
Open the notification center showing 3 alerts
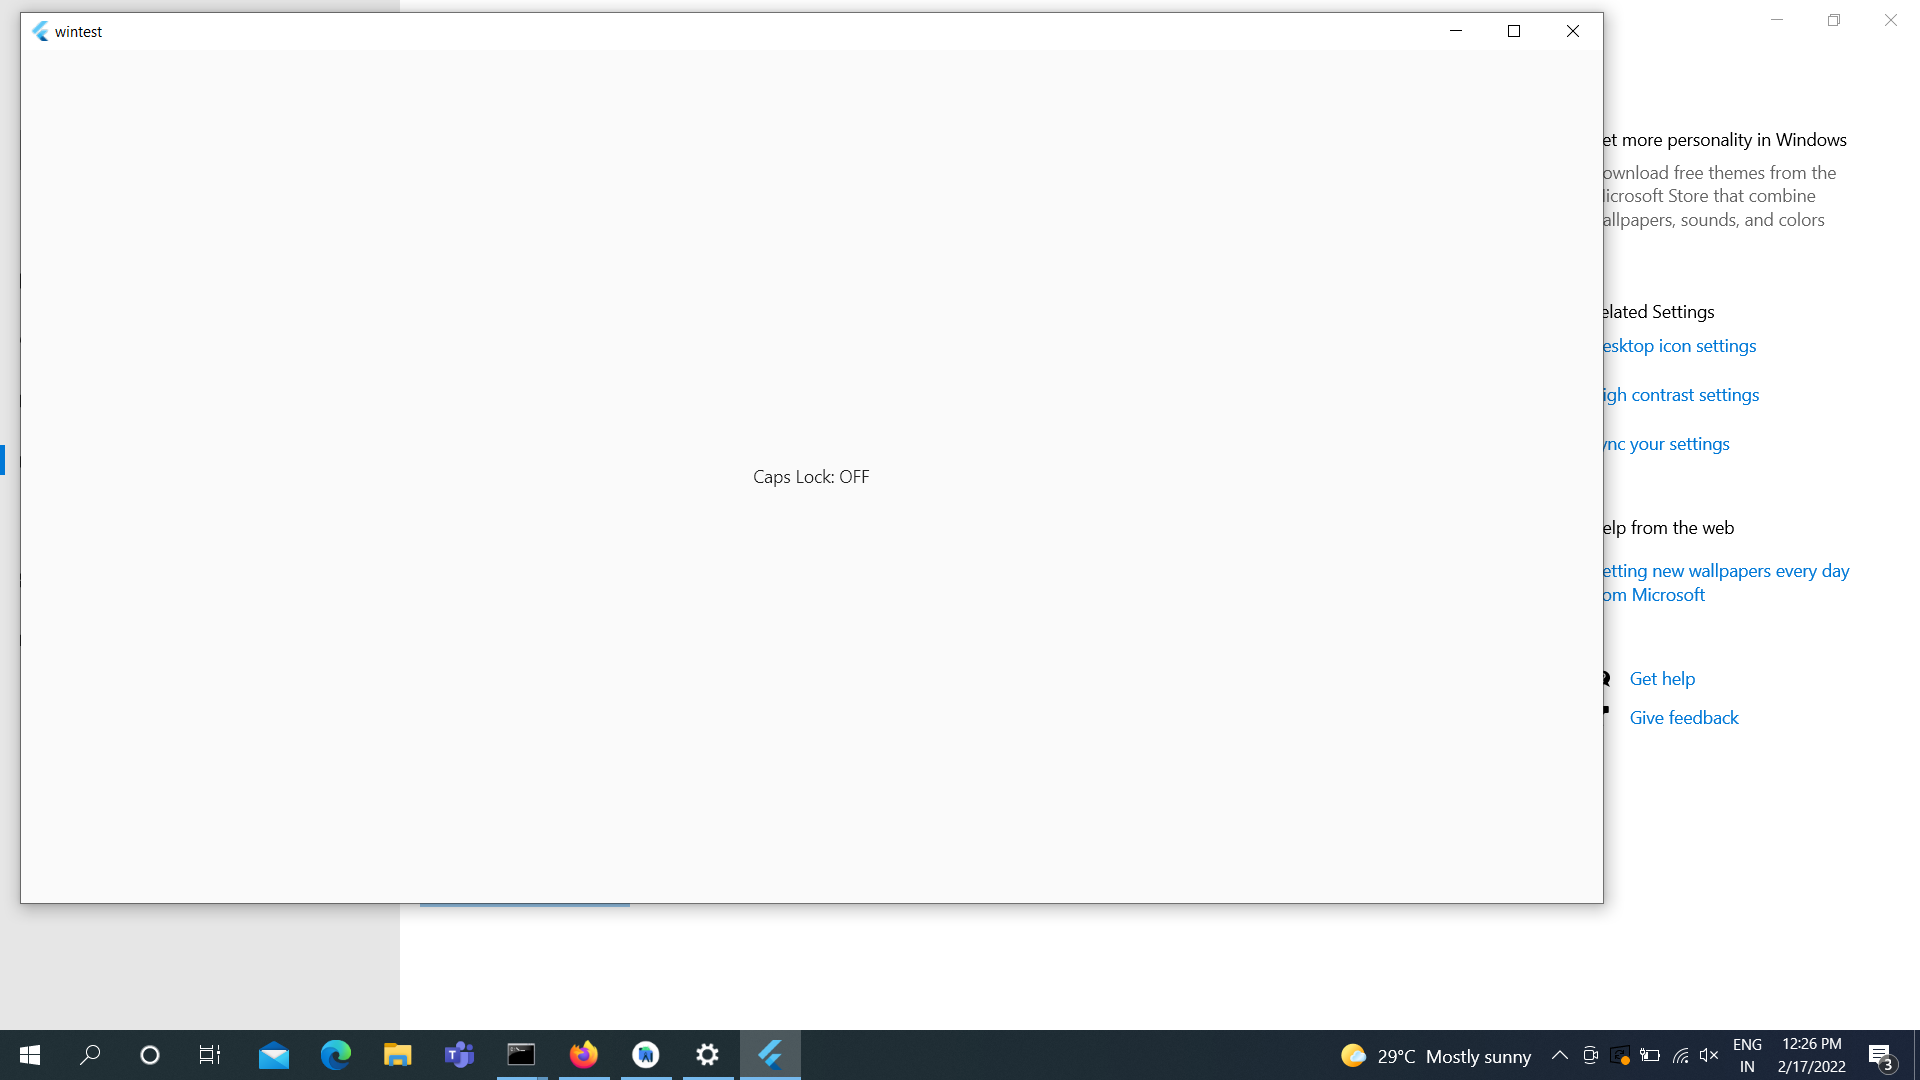pyautogui.click(x=1881, y=1055)
